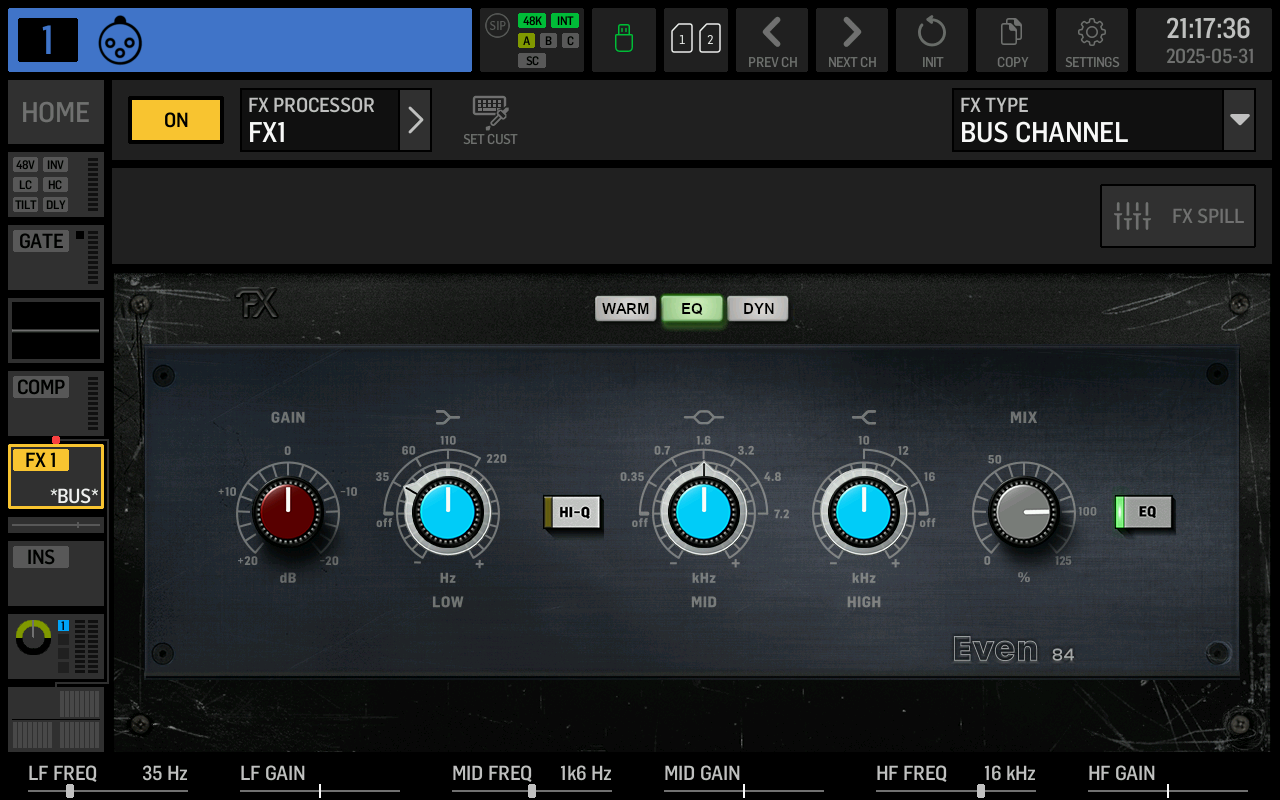Open the DYN tab of the Even 84

(x=757, y=308)
